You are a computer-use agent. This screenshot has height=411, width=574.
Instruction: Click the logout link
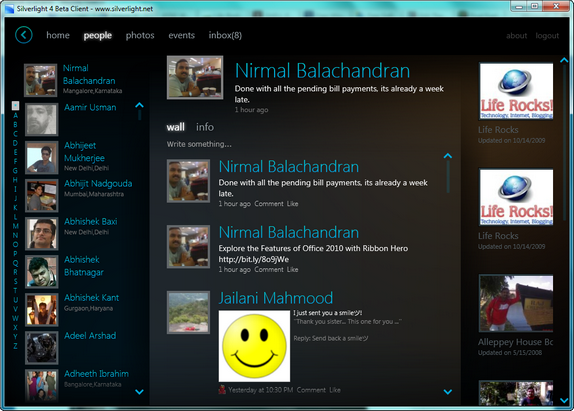(547, 36)
